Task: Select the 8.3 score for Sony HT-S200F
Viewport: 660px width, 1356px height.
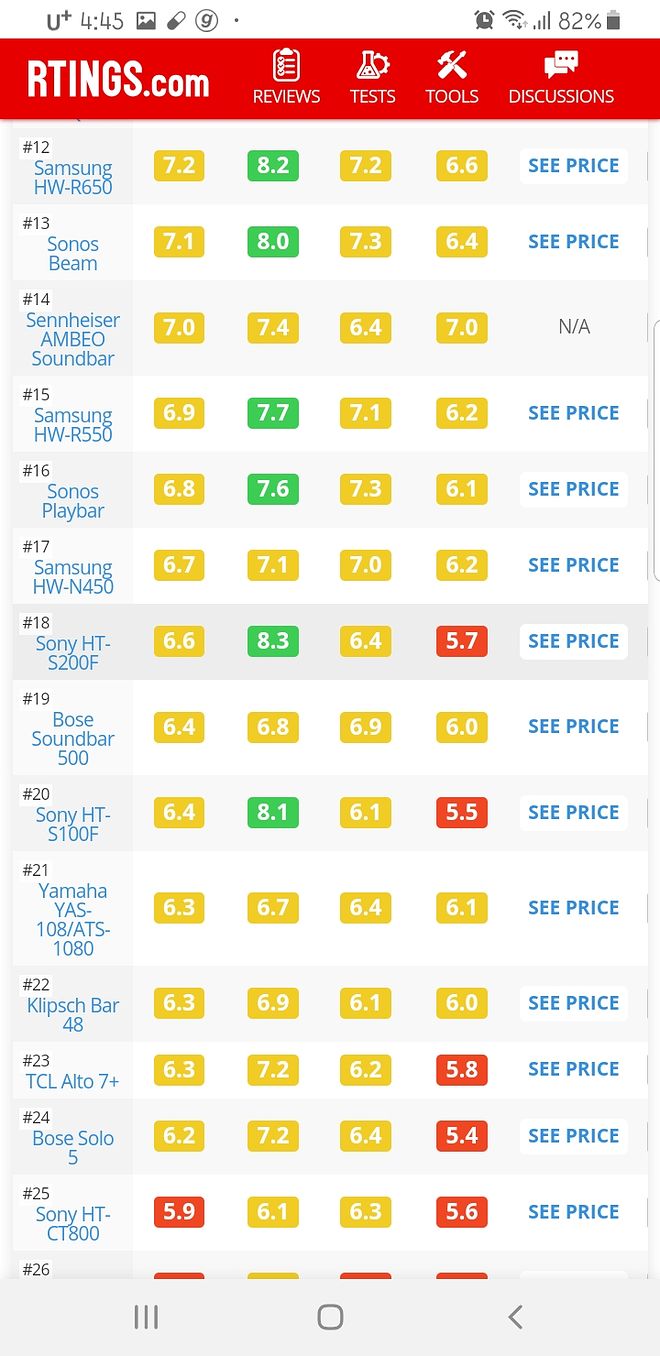Action: click(273, 641)
